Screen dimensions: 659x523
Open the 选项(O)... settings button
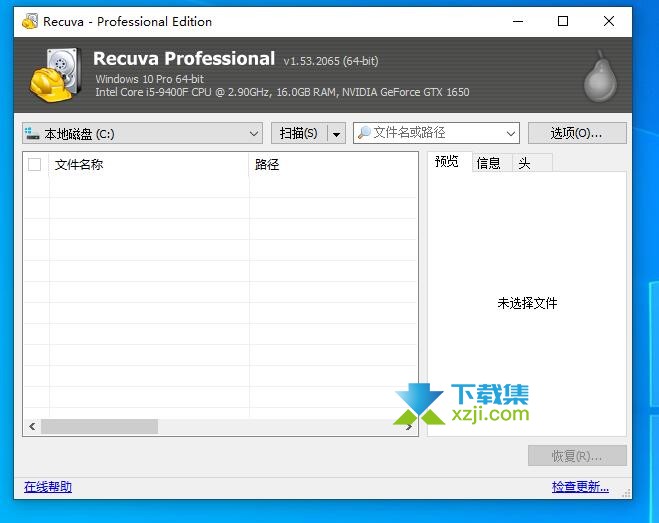point(577,133)
